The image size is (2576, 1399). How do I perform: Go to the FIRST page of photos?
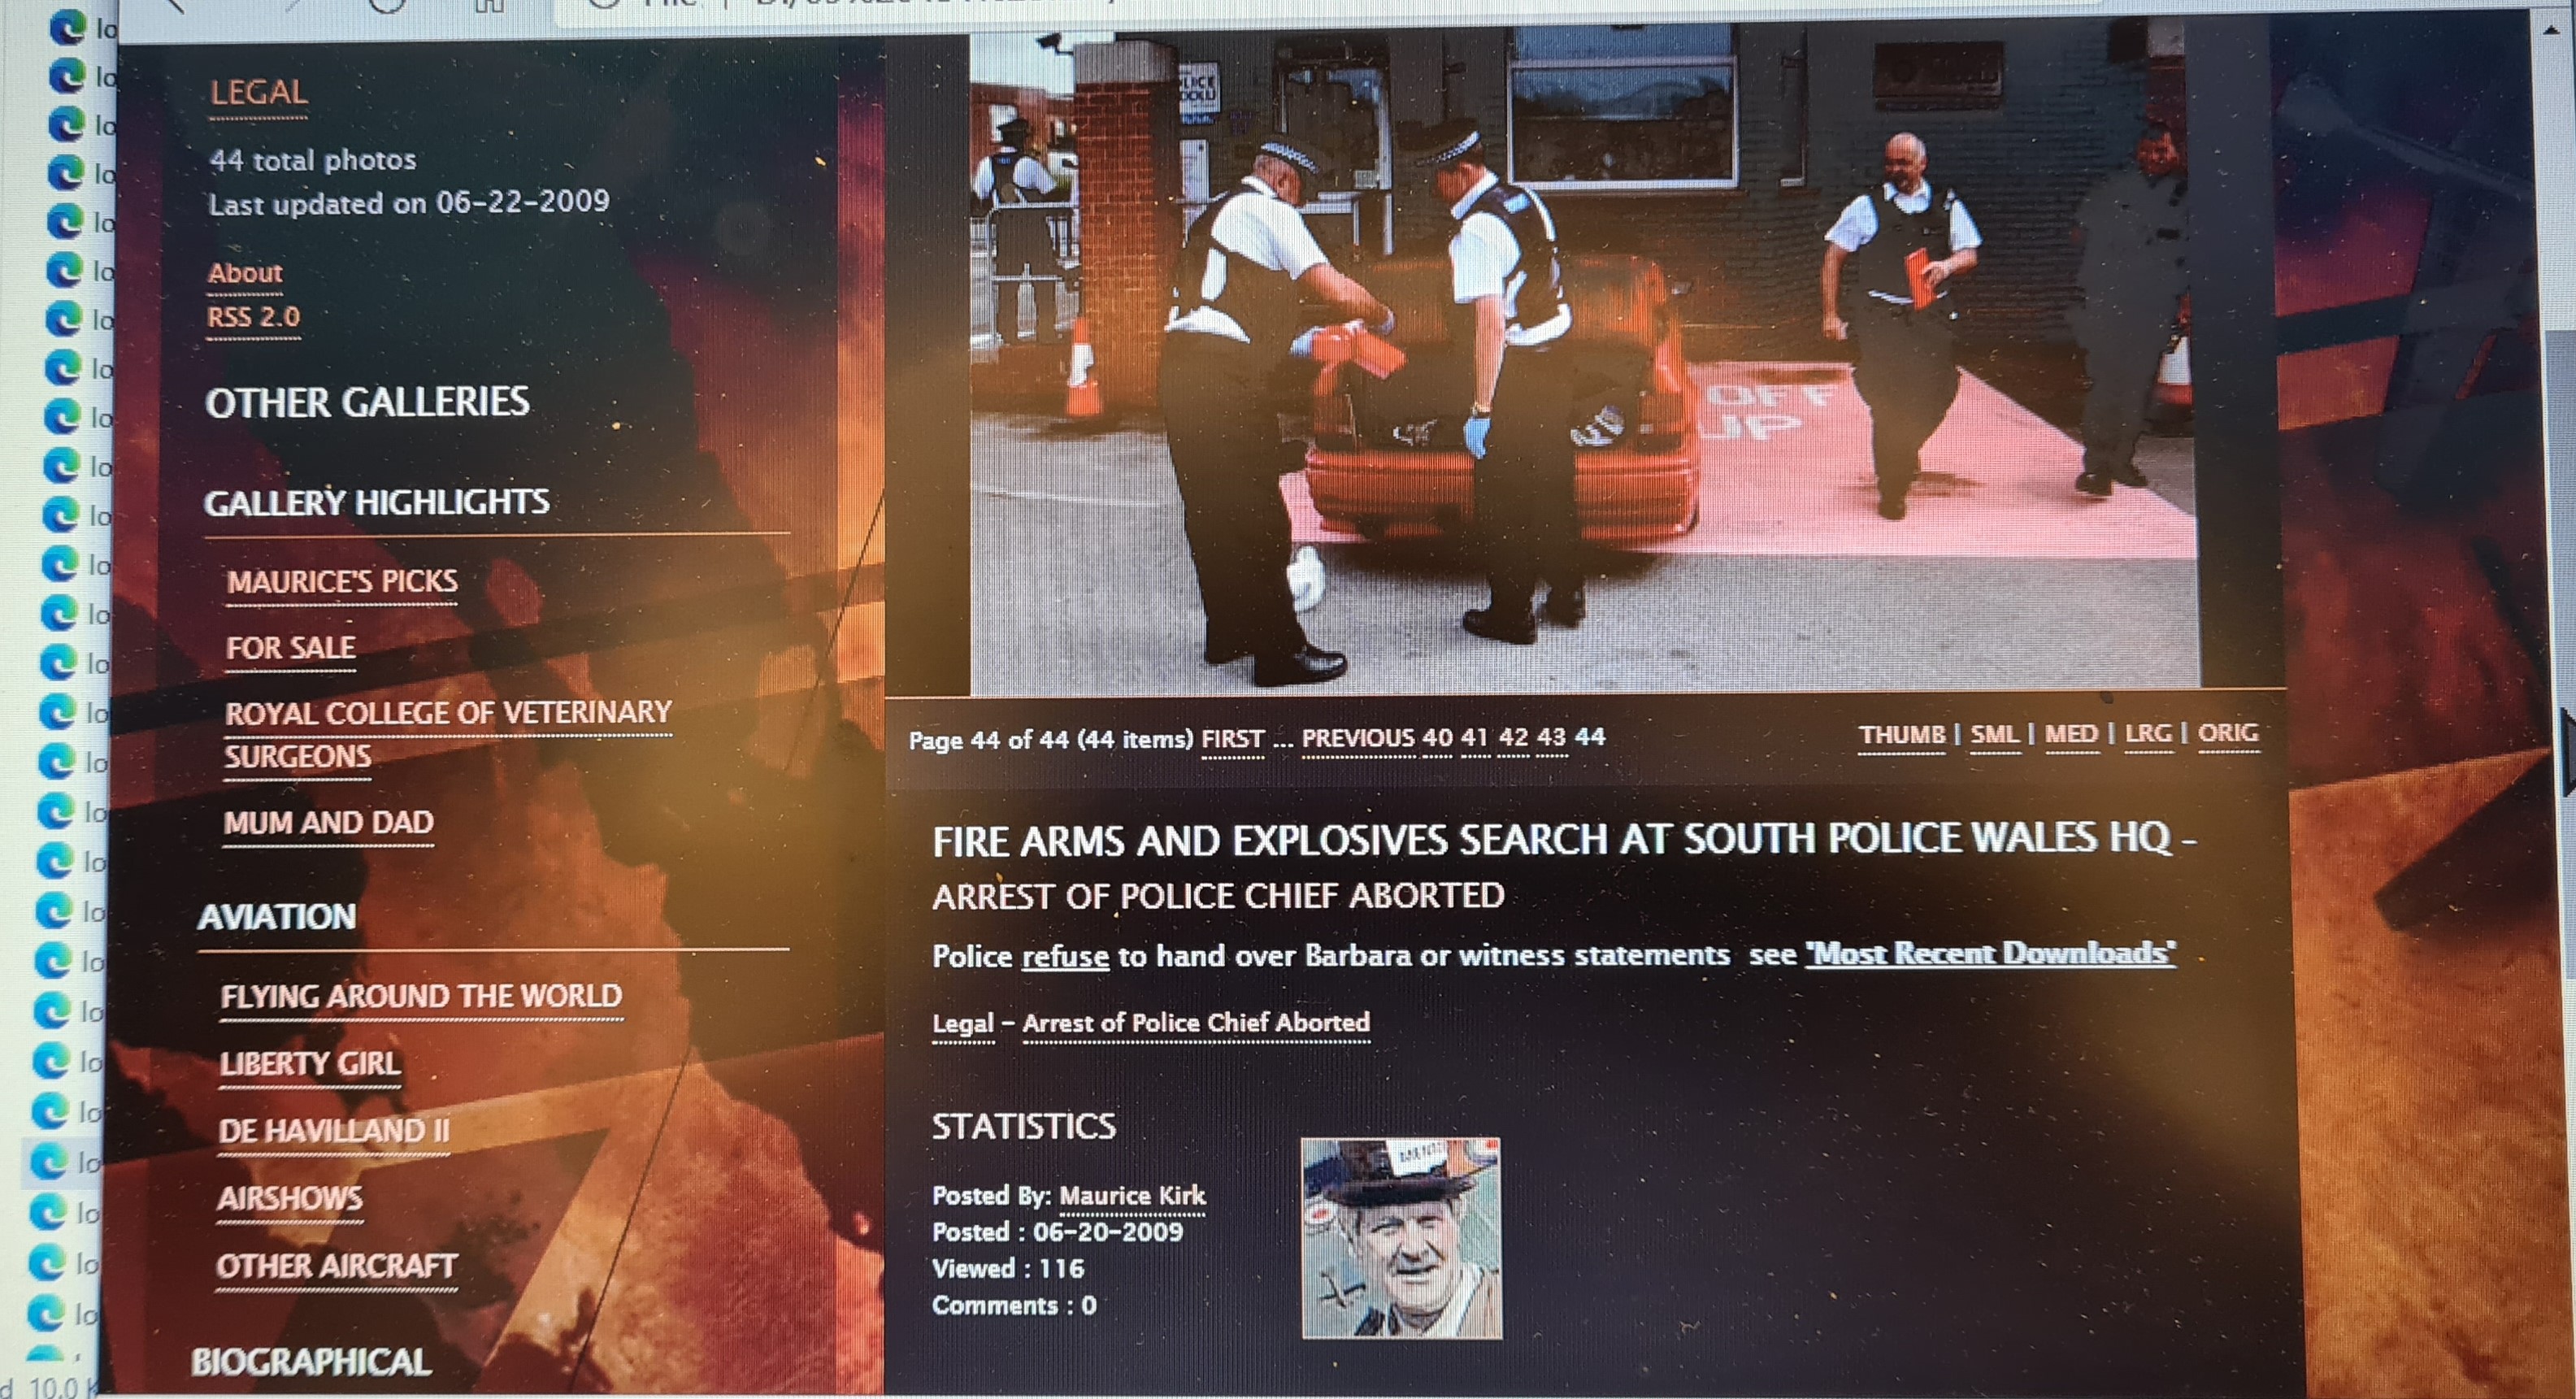1232,739
